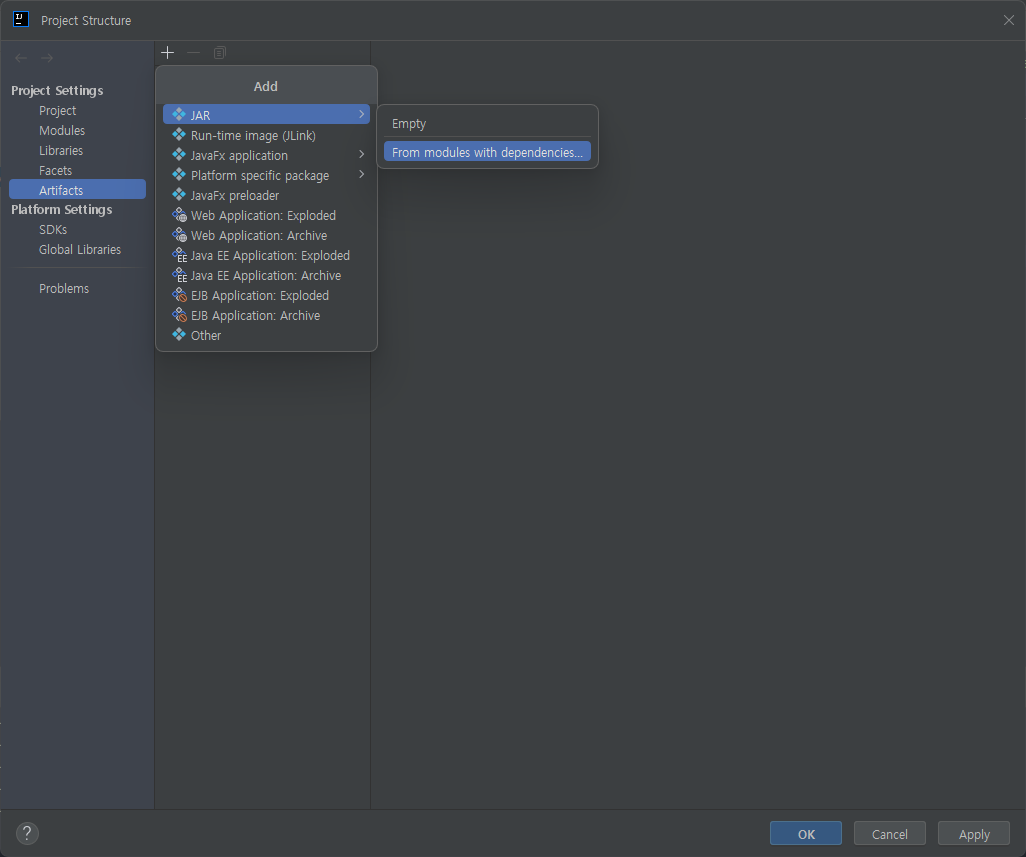
Task: Click the Other artifact type icon
Action: [x=179, y=335]
